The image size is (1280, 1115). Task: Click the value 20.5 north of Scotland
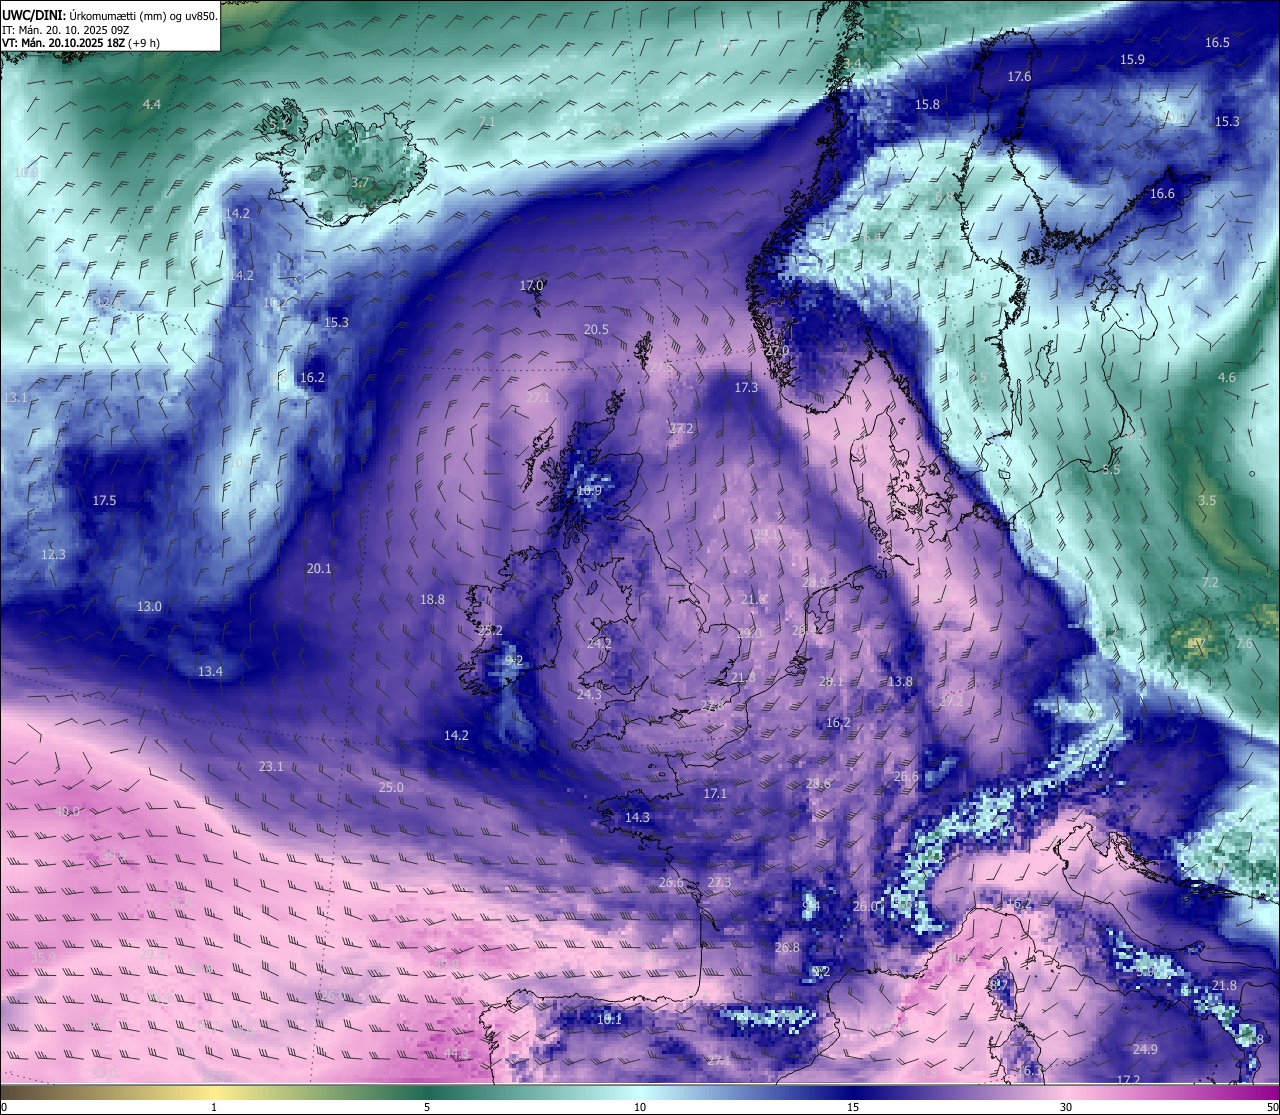click(x=596, y=329)
